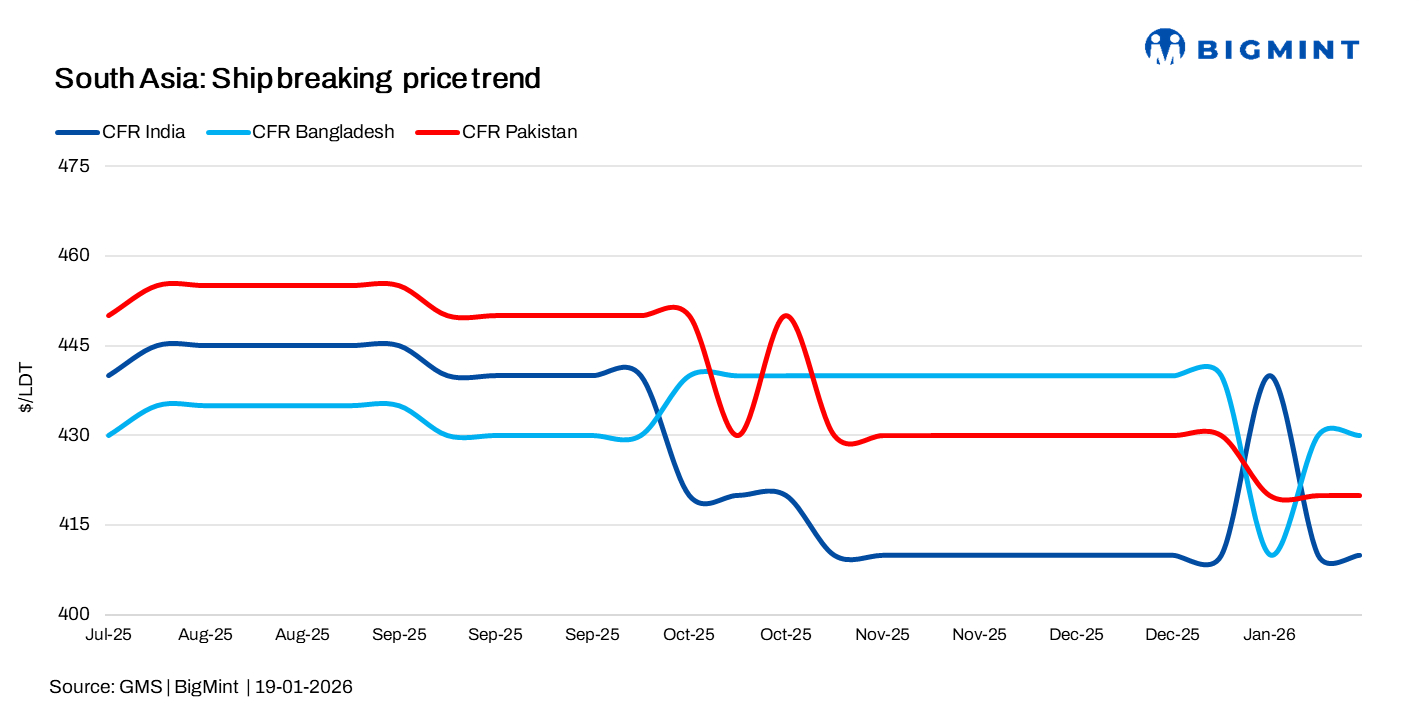Click the 475 y-axis label
The height and width of the screenshot is (711, 1419).
[76, 166]
